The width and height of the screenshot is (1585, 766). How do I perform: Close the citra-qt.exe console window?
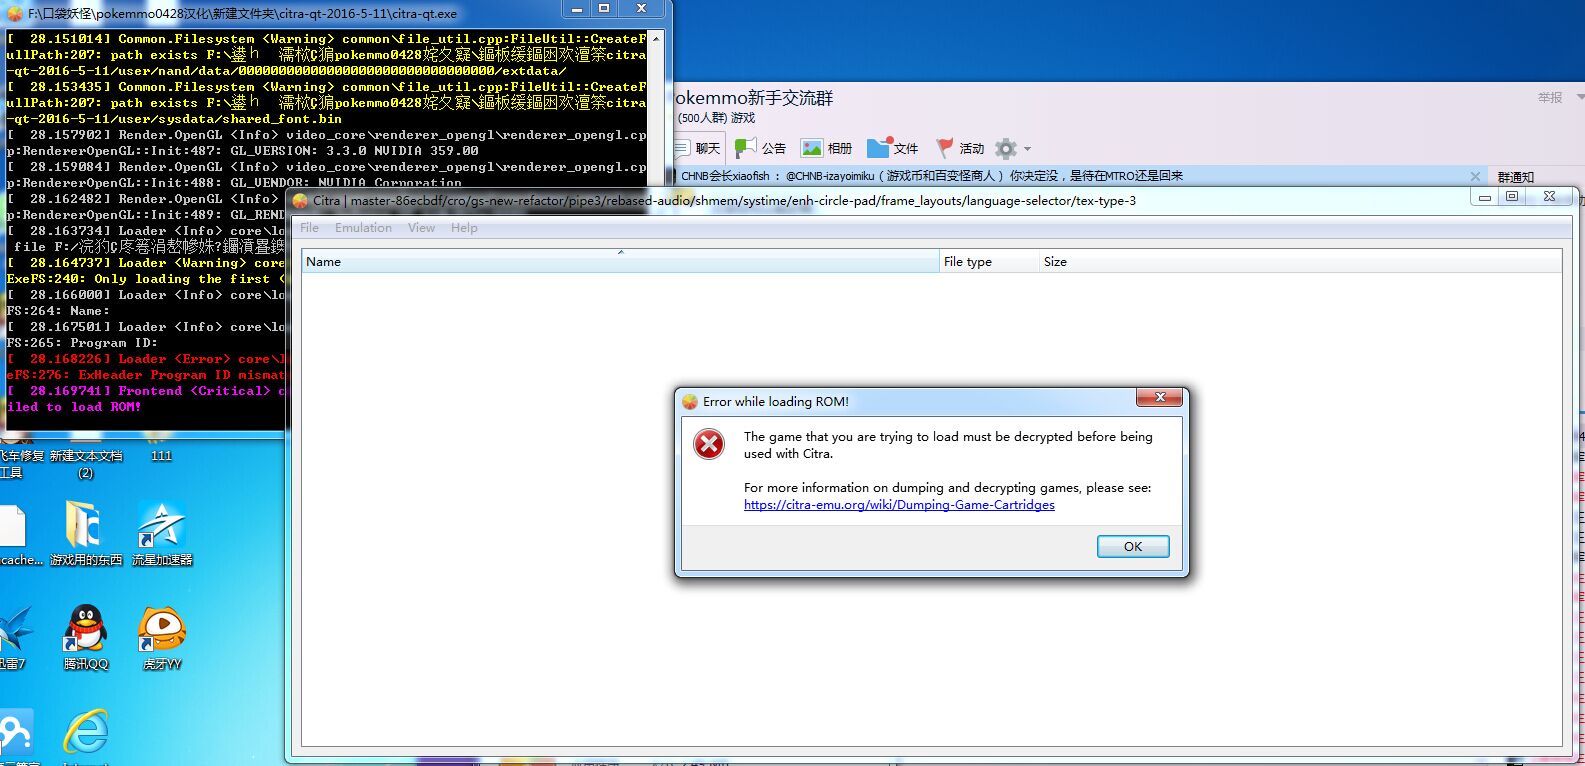pos(641,8)
